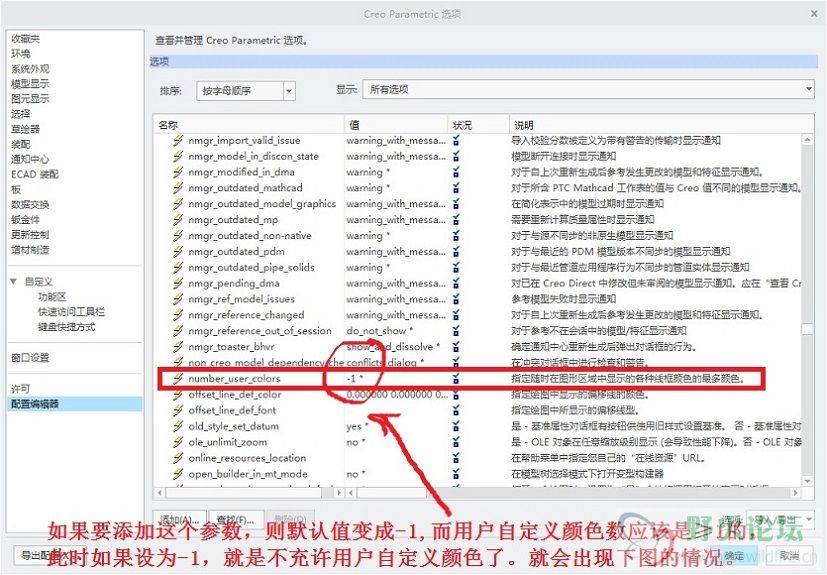Click lightning icon beside nmgr_pending_dma
This screenshot has width=827, height=575.
(x=178, y=283)
